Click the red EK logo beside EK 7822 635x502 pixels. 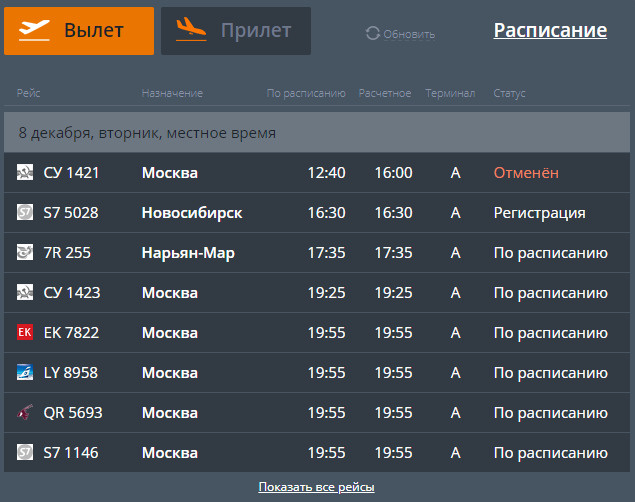click(25, 332)
